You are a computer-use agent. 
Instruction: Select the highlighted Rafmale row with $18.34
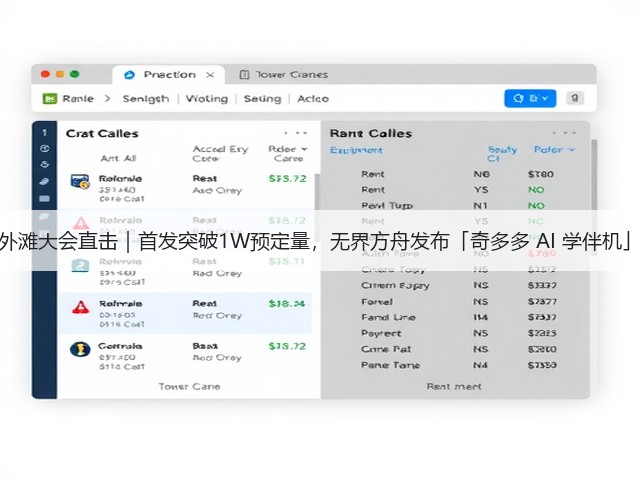186,313
